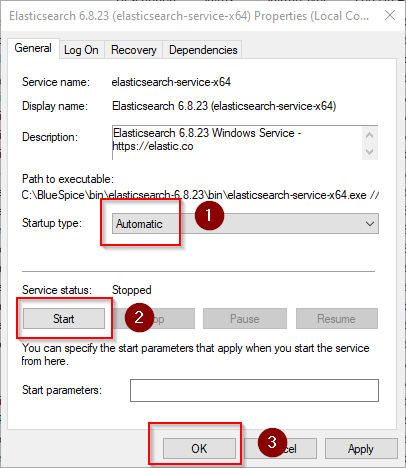View the Dependencies tab
Screen dimensions: 406x468
pyautogui.click(x=203, y=50)
